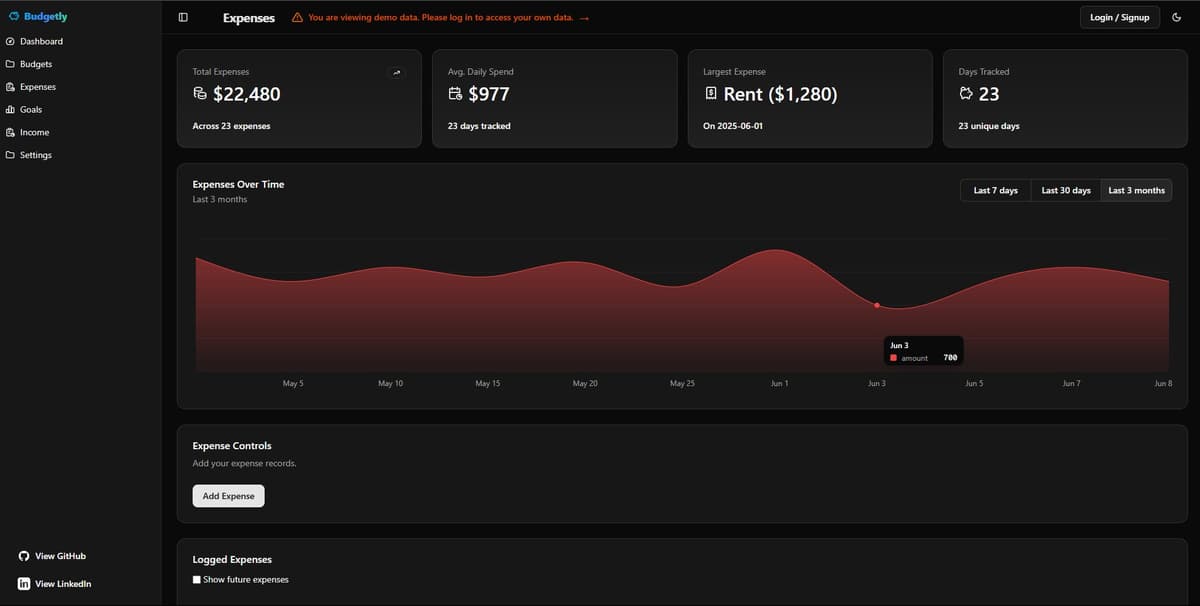Select the Last 3 months range
Screen dimensions: 1200x606
[x=1136, y=190]
